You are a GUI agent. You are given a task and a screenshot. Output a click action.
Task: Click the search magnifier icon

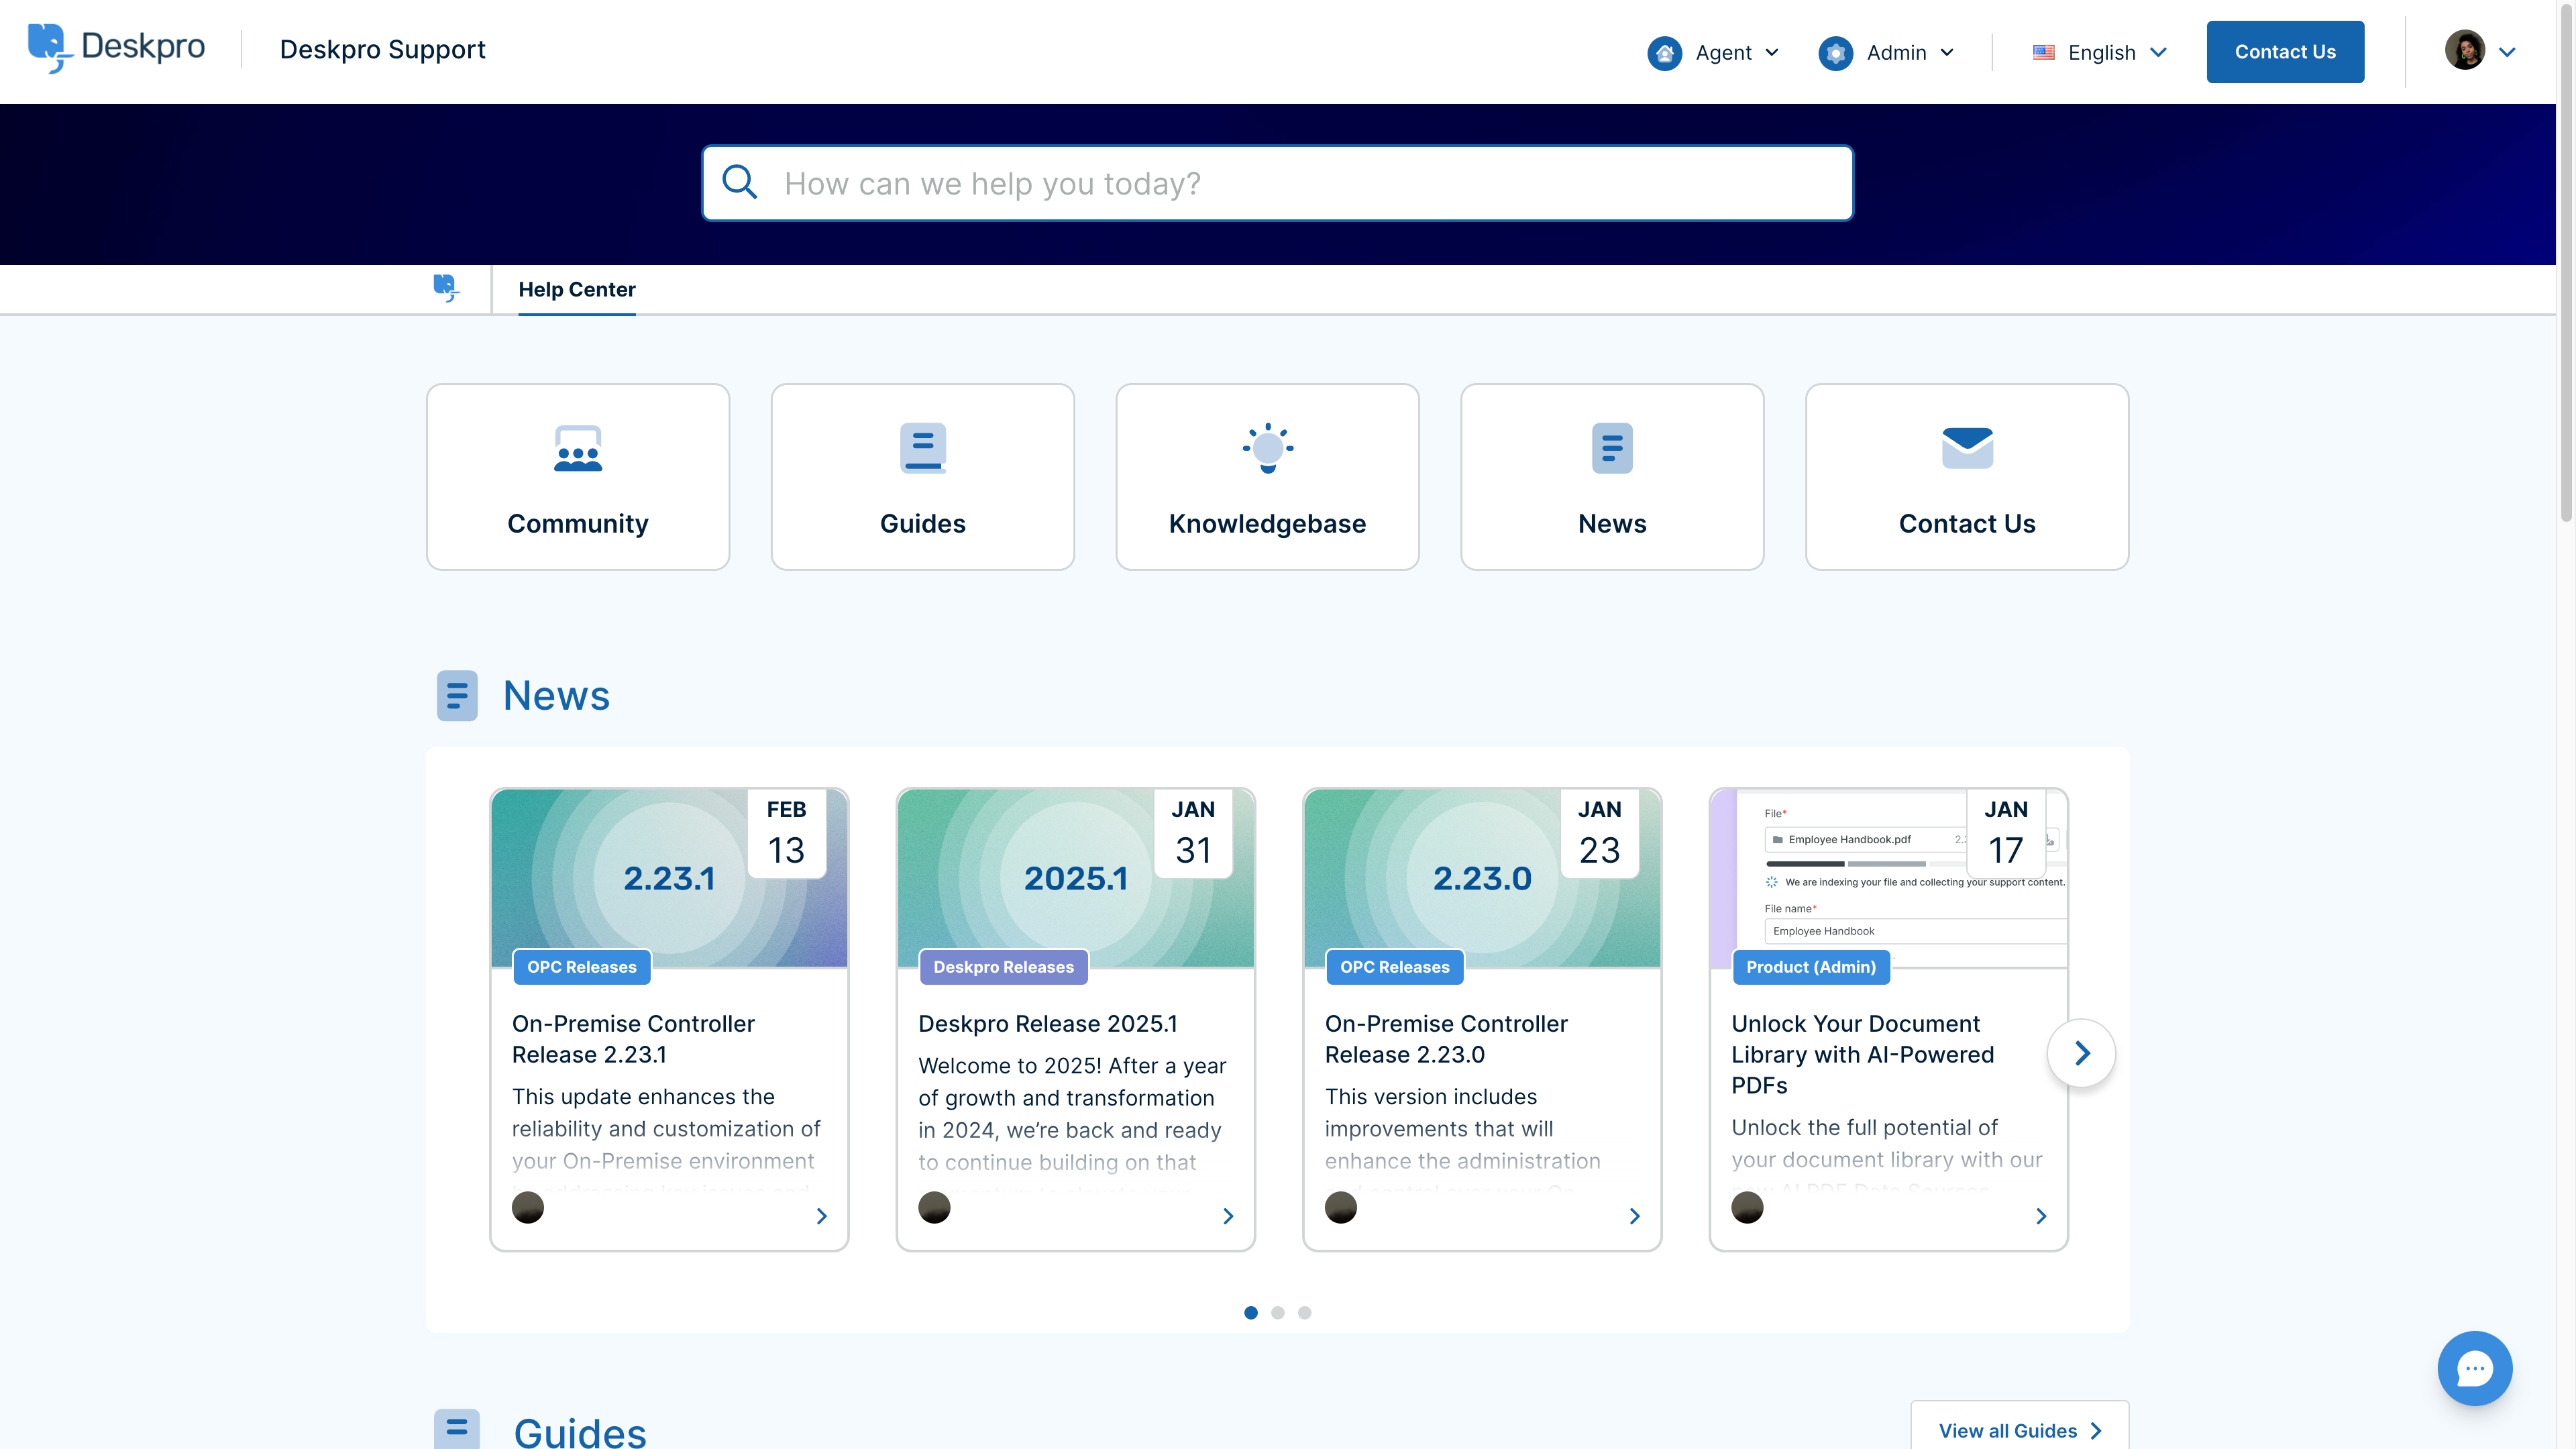click(739, 182)
